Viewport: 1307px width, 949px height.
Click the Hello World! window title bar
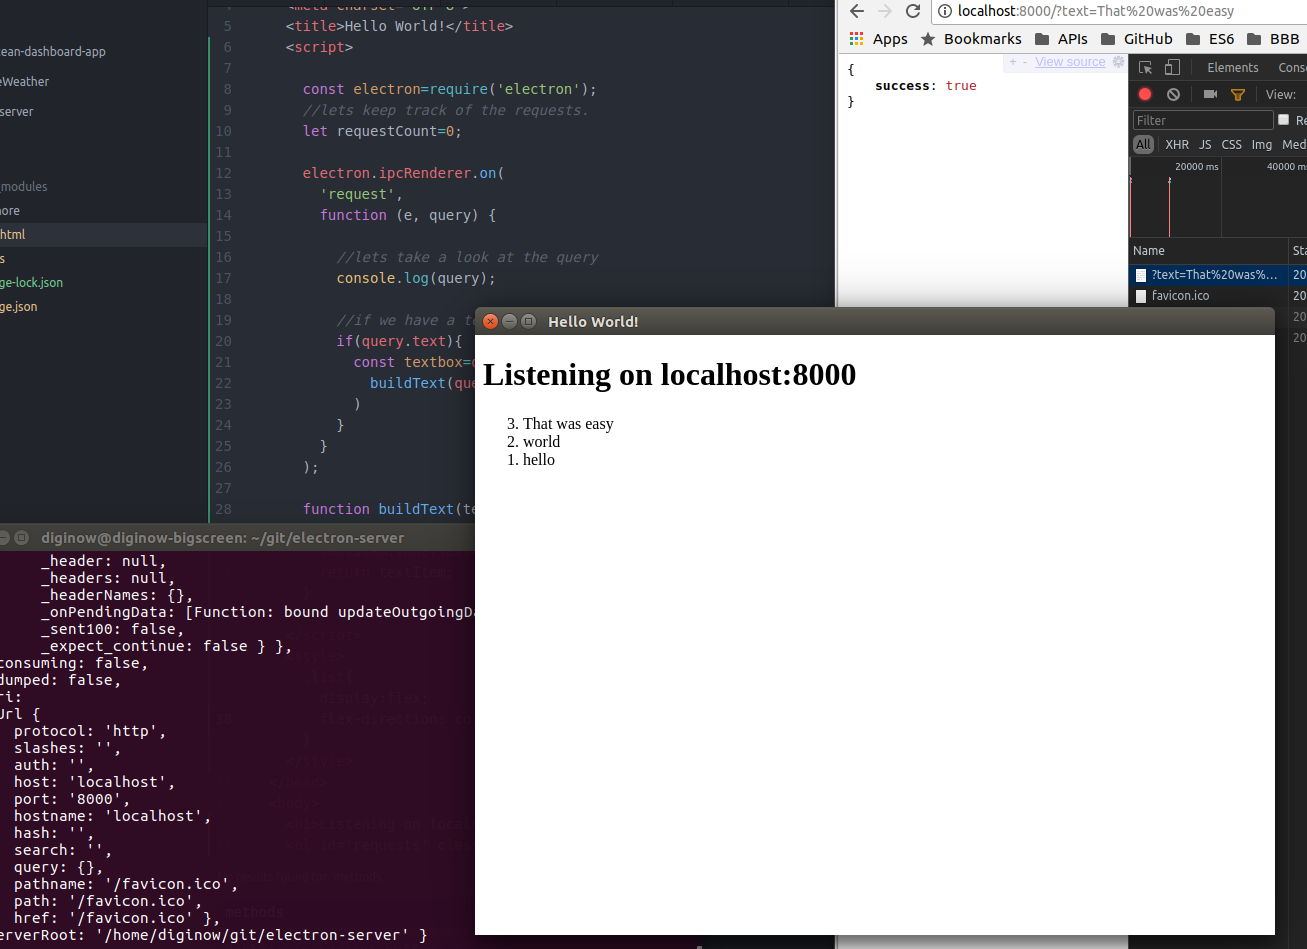coord(875,321)
